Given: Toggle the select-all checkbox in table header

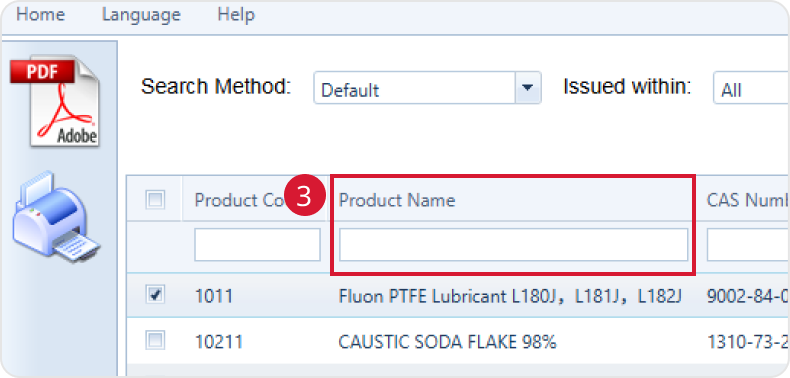Looking at the screenshot, I should [x=155, y=200].
